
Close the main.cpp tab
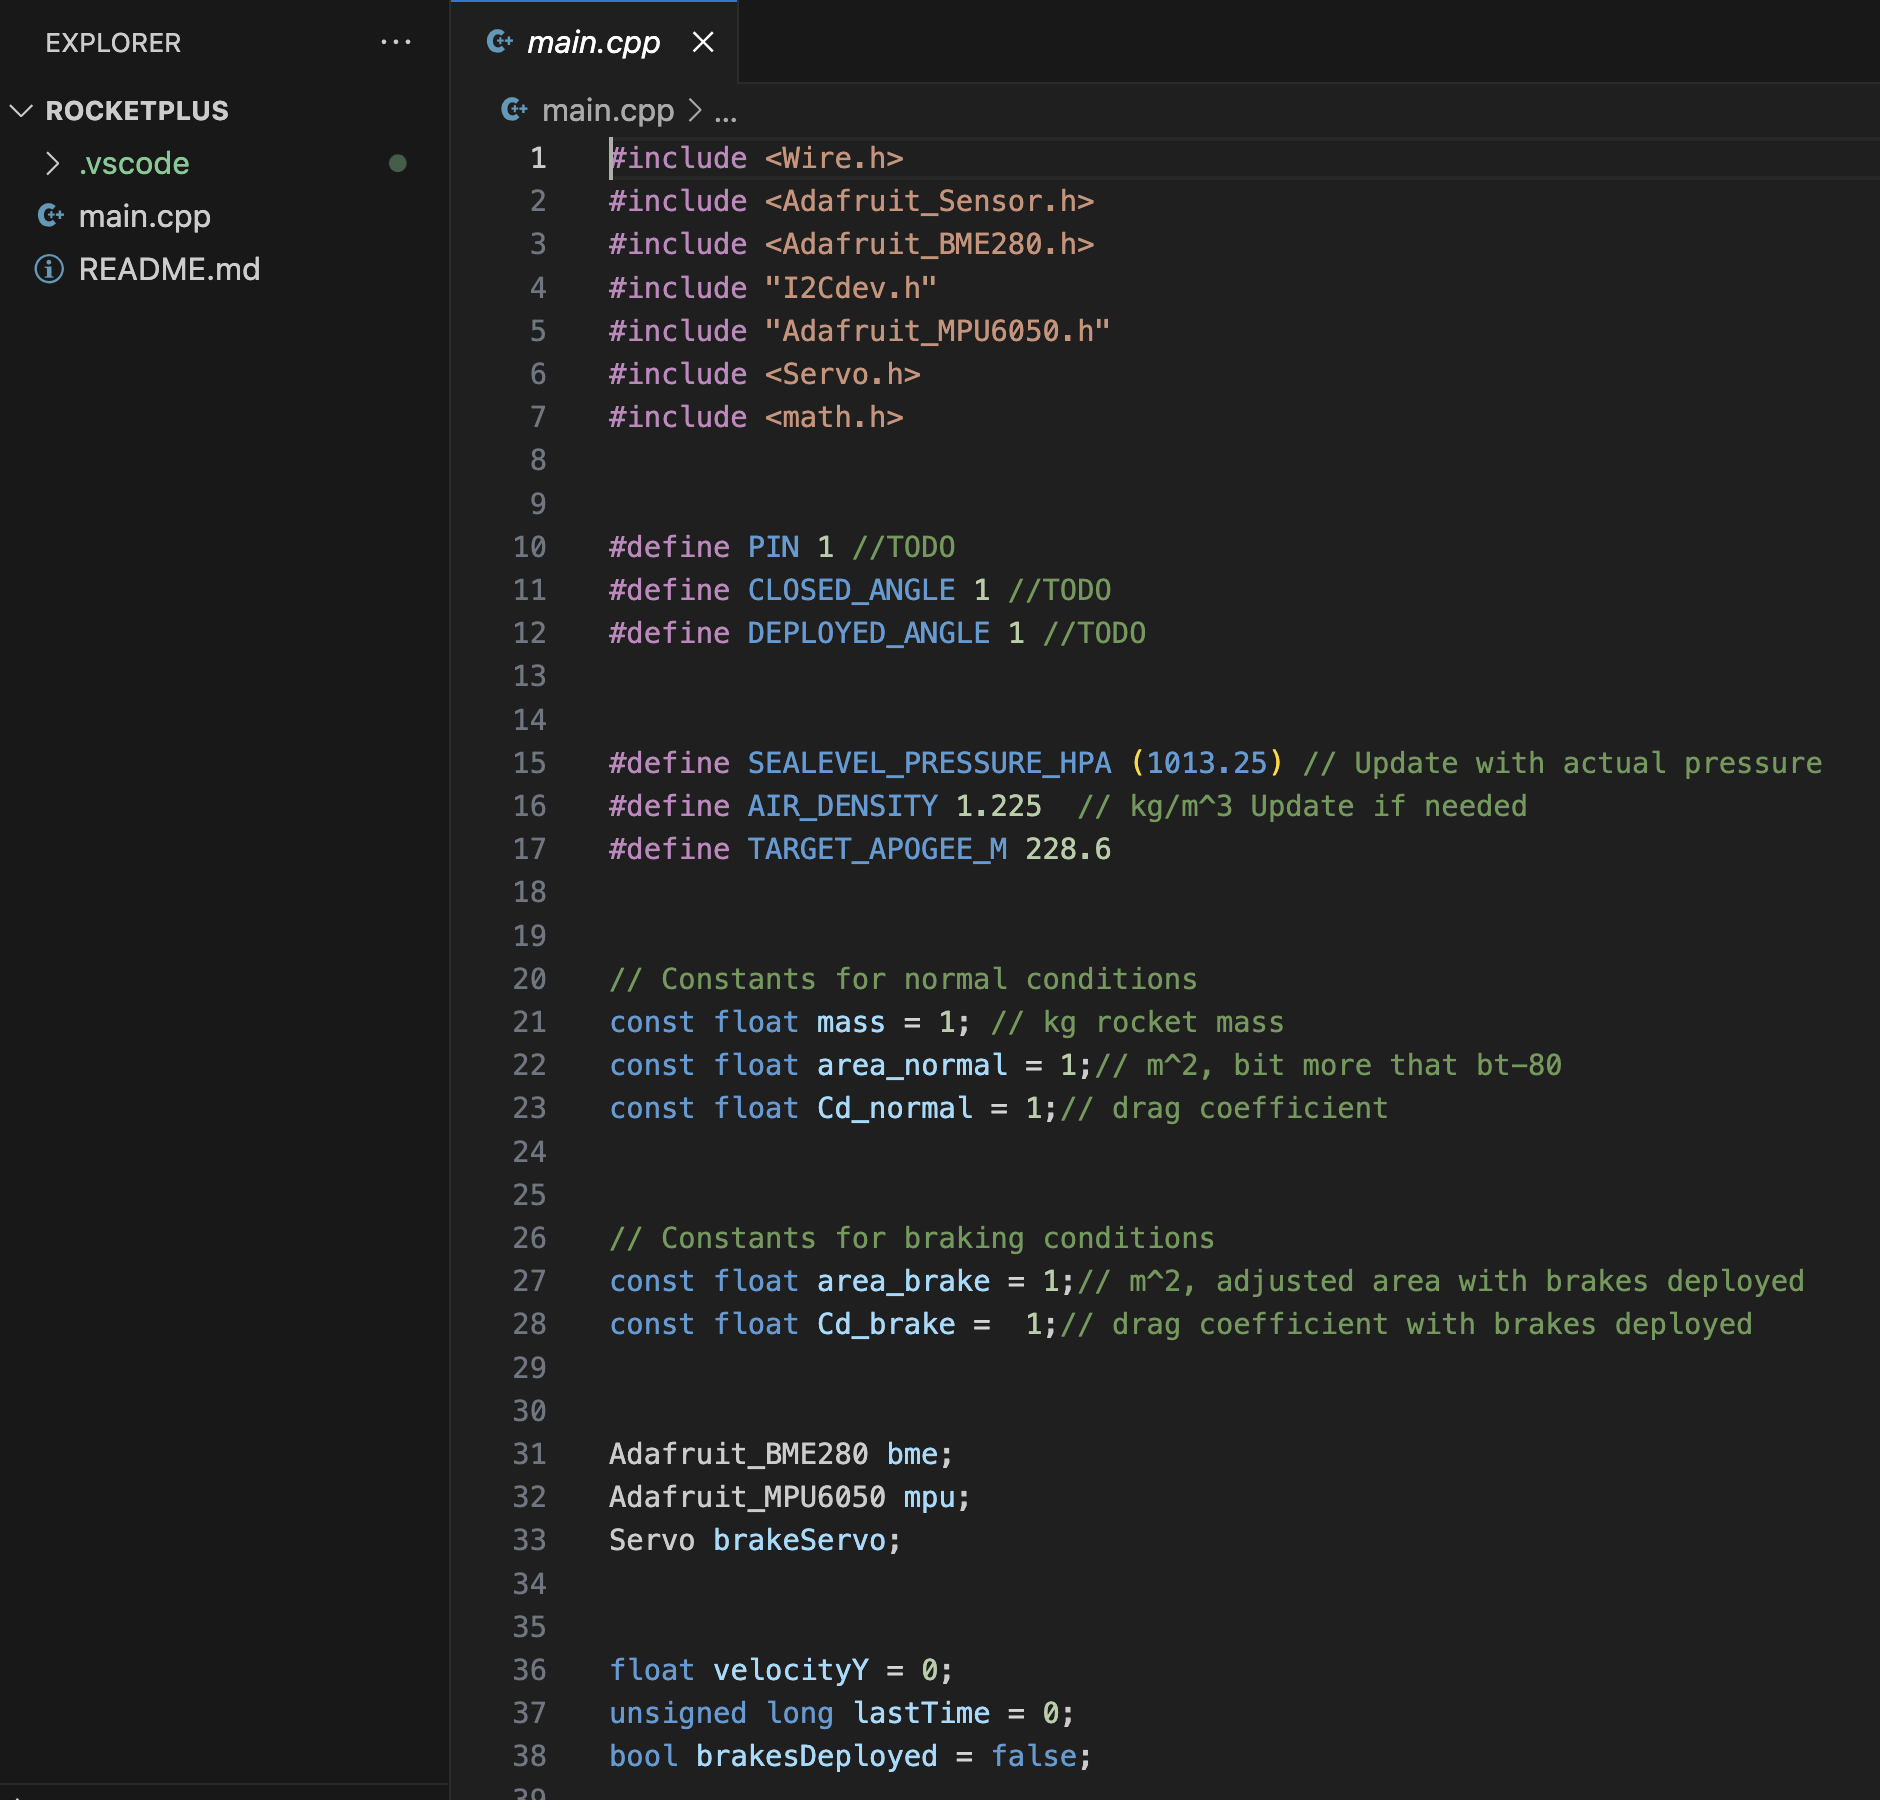tap(703, 42)
